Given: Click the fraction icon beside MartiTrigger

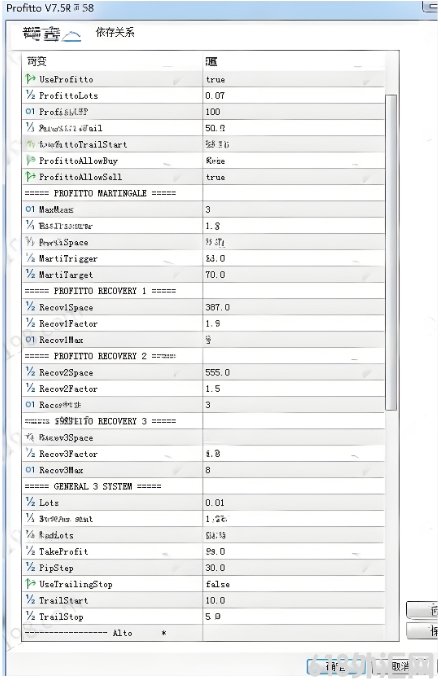Looking at the screenshot, I should tap(30, 258).
